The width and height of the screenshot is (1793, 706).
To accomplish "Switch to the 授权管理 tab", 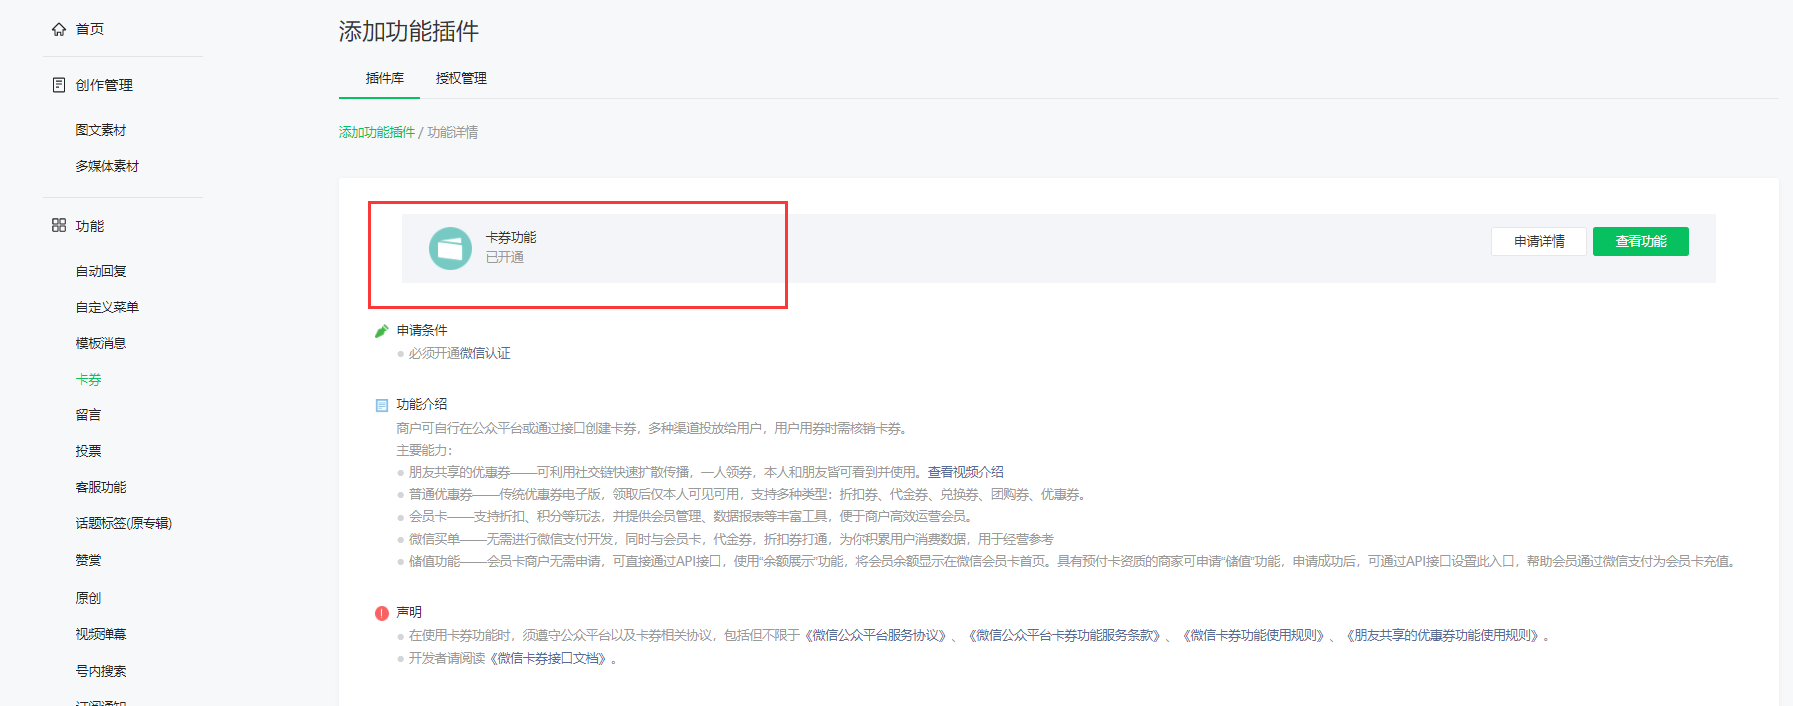I will pos(461,78).
